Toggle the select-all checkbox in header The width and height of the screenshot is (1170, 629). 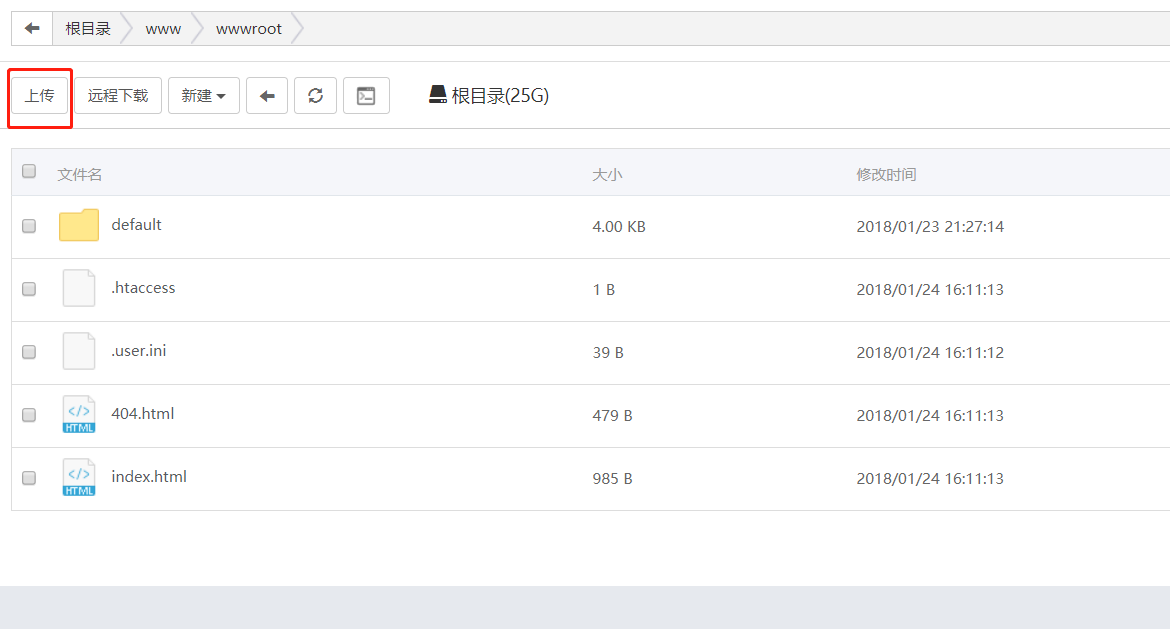tap(29, 171)
